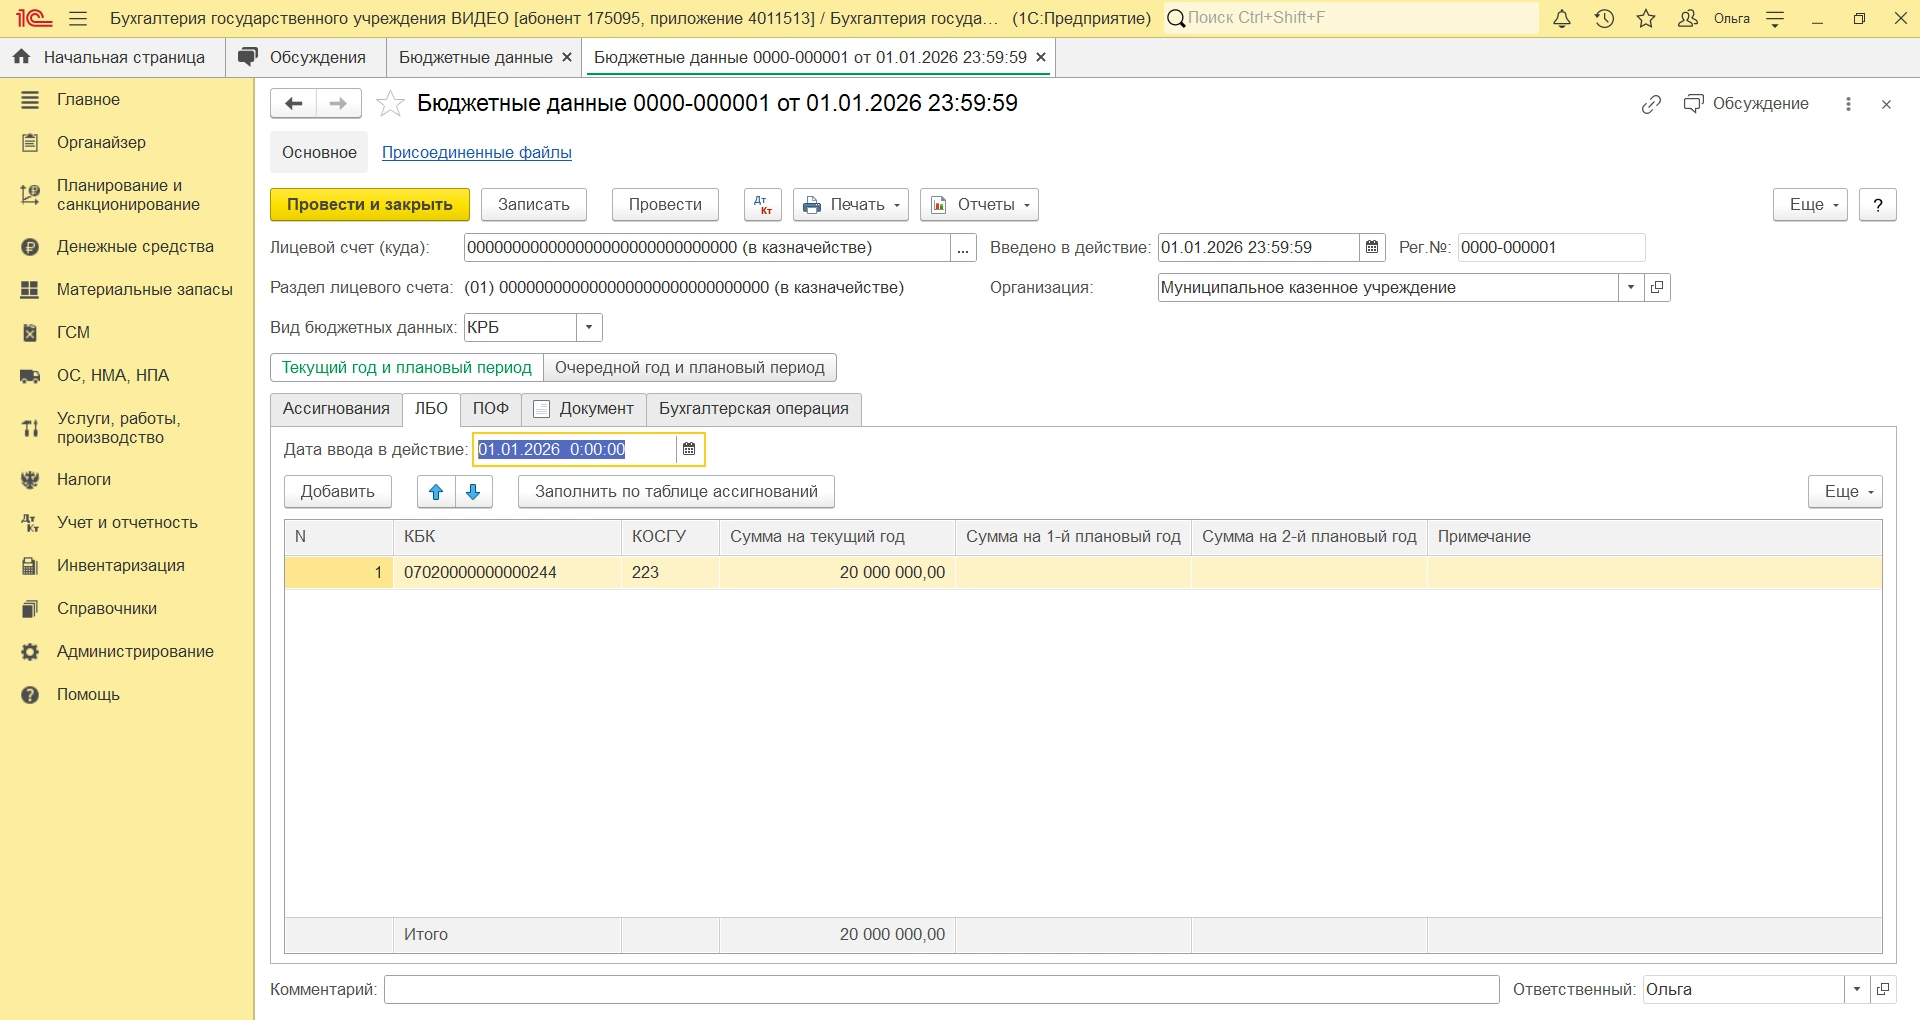Switch to Ассигнования tab

click(x=336, y=409)
